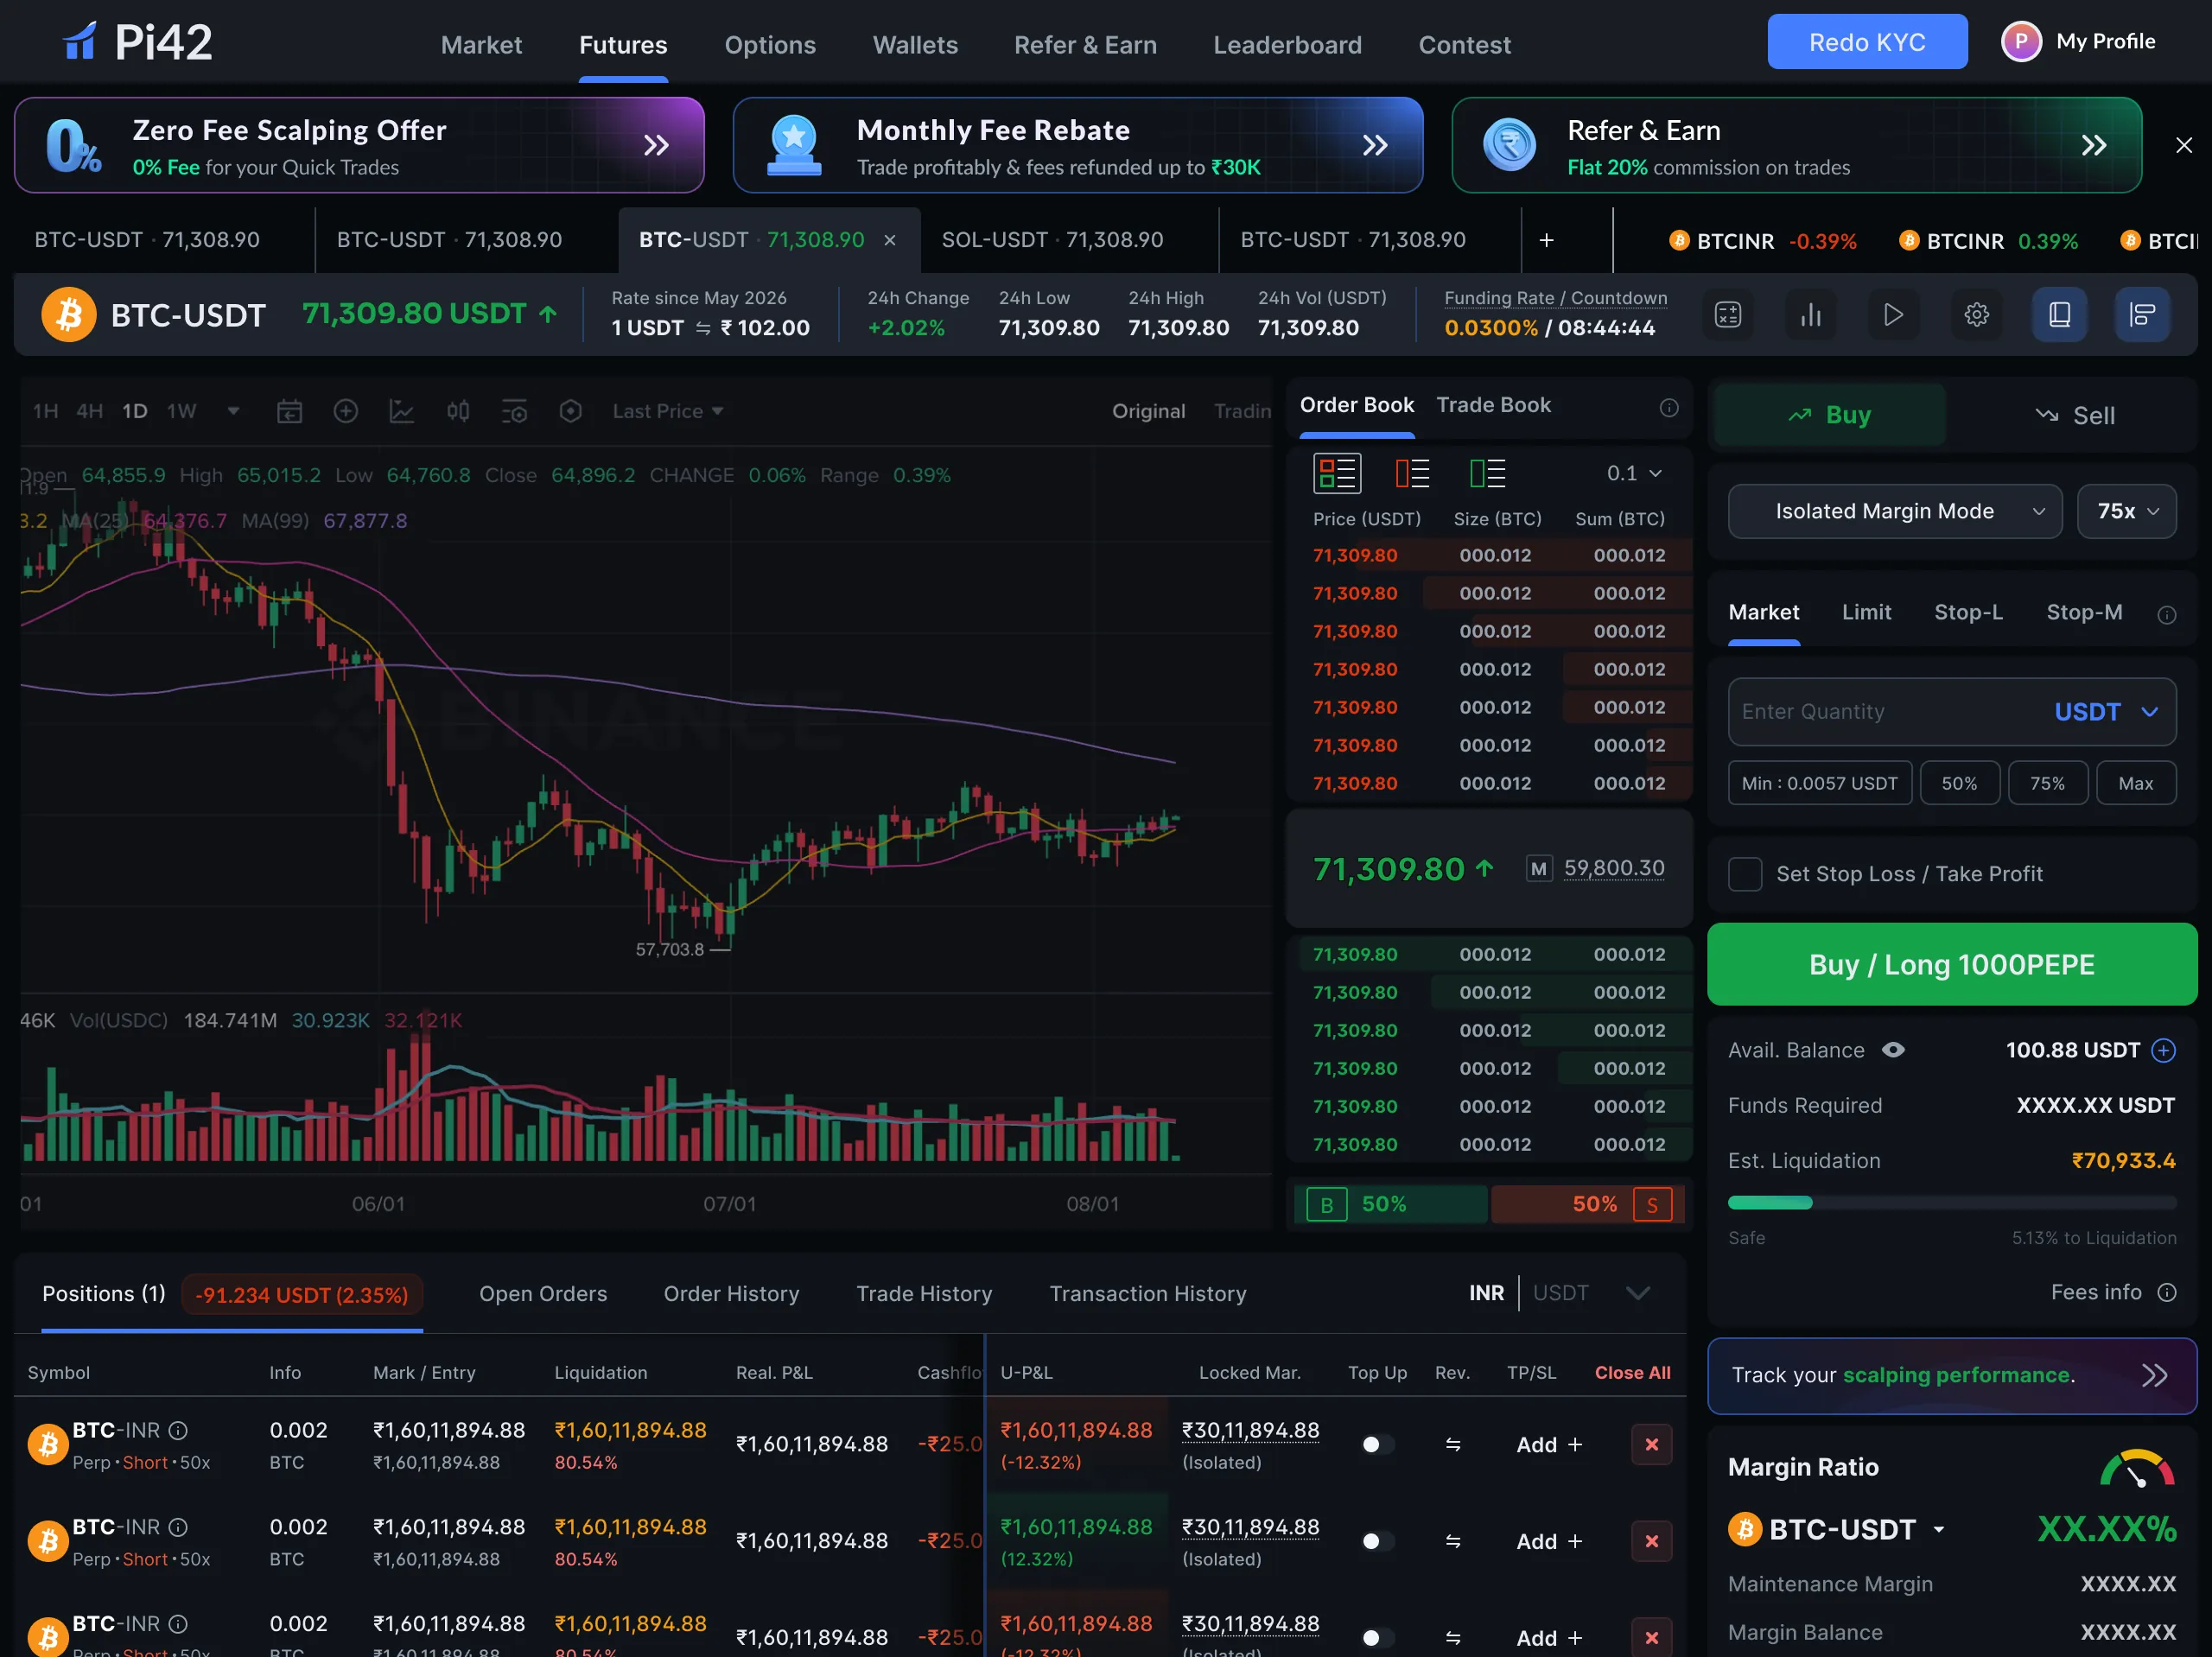Click Add TP/SL in first position row
Viewport: 2212px width, 1657px height.
1549,1445
